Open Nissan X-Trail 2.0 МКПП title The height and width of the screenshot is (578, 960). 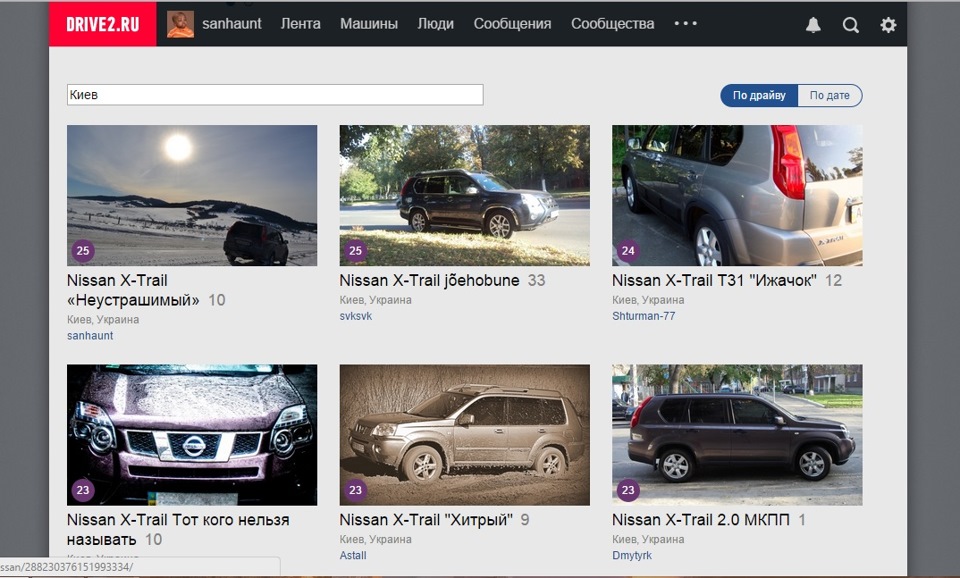(x=701, y=520)
